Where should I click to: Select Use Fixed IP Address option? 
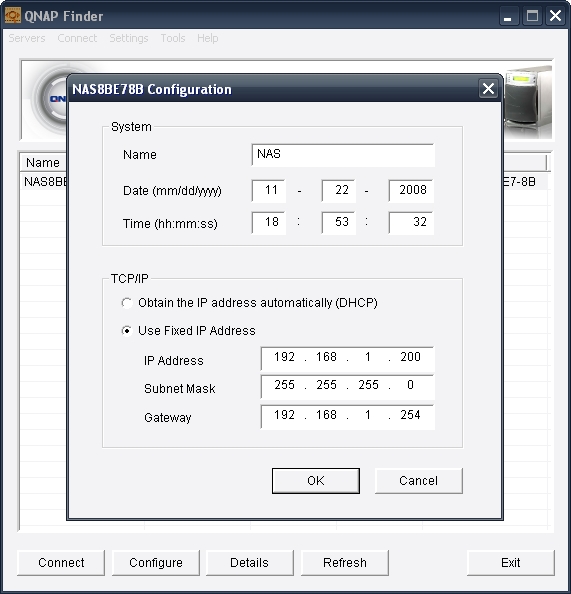point(127,331)
